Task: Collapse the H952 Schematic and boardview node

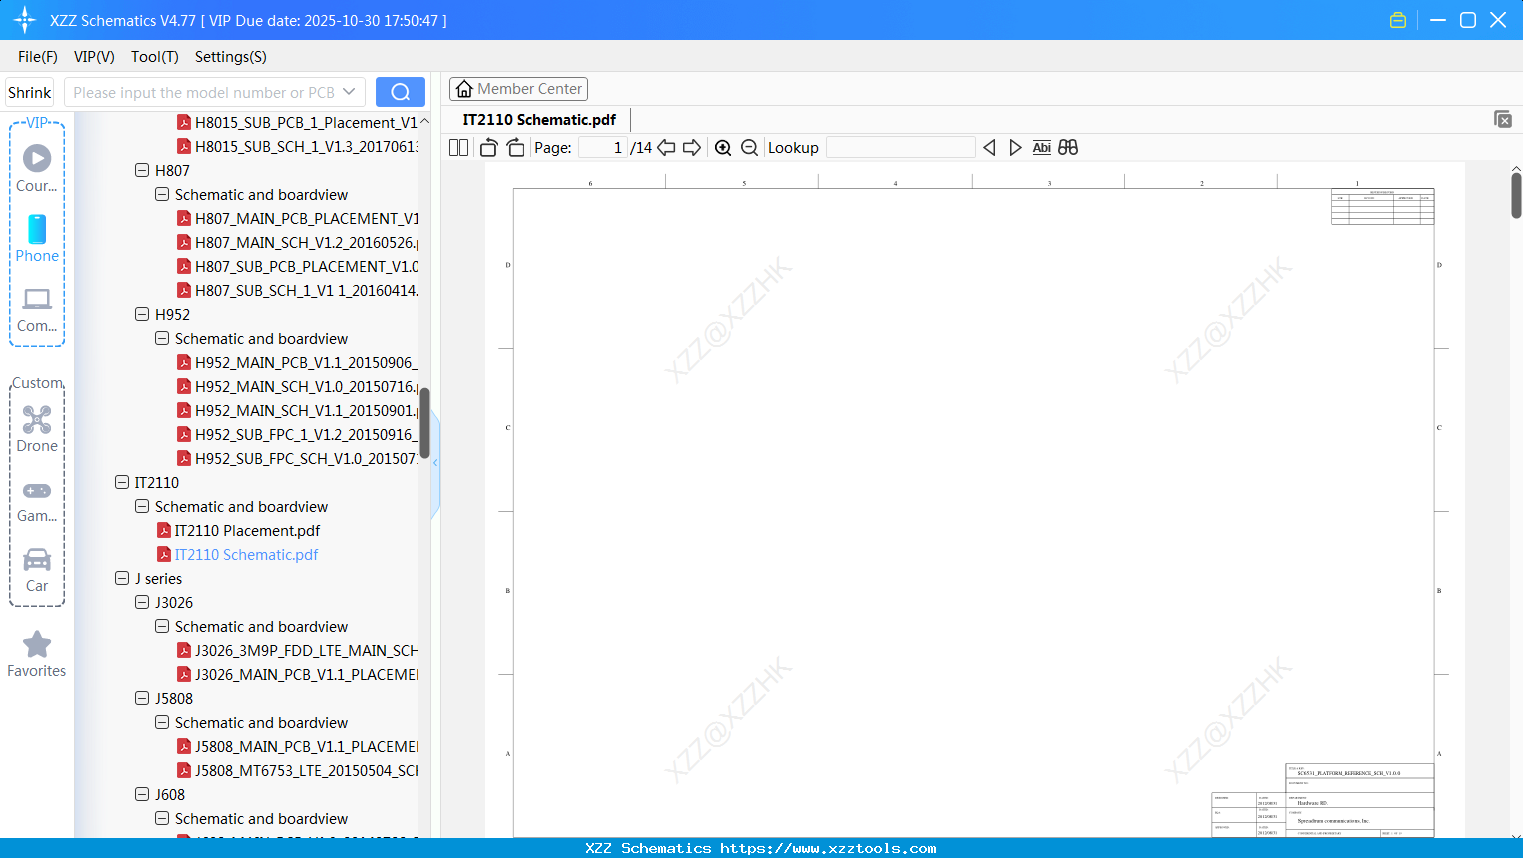Action: [161, 338]
